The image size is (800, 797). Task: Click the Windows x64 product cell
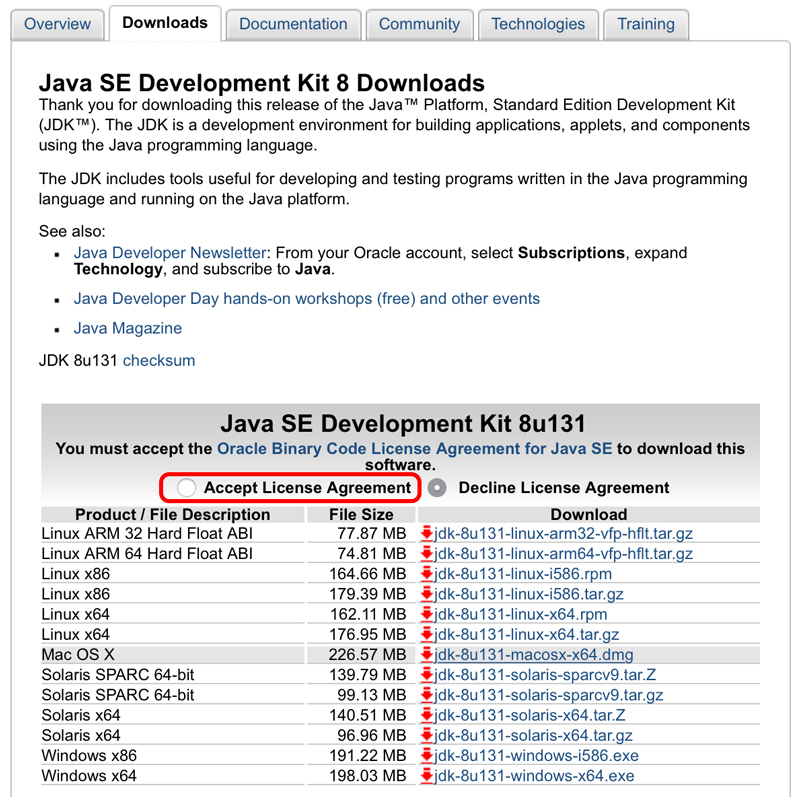[x=173, y=776]
